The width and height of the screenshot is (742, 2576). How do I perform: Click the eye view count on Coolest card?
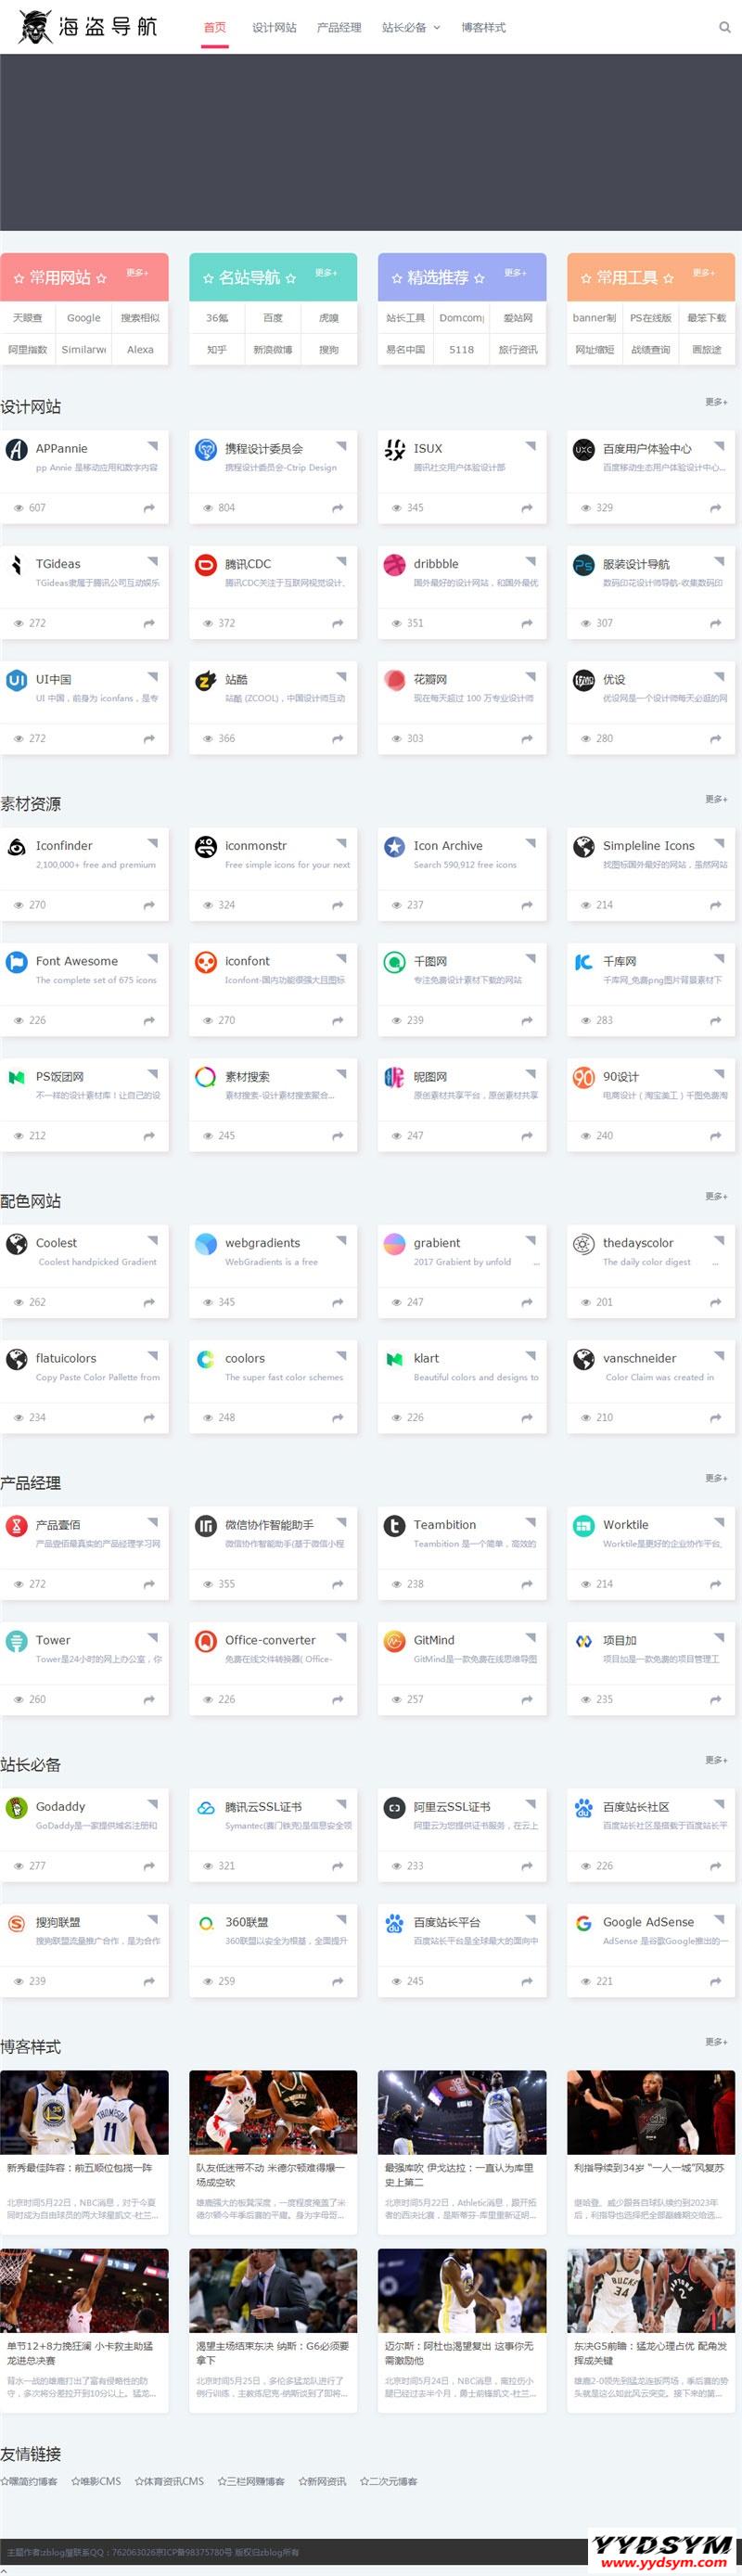coord(29,1302)
